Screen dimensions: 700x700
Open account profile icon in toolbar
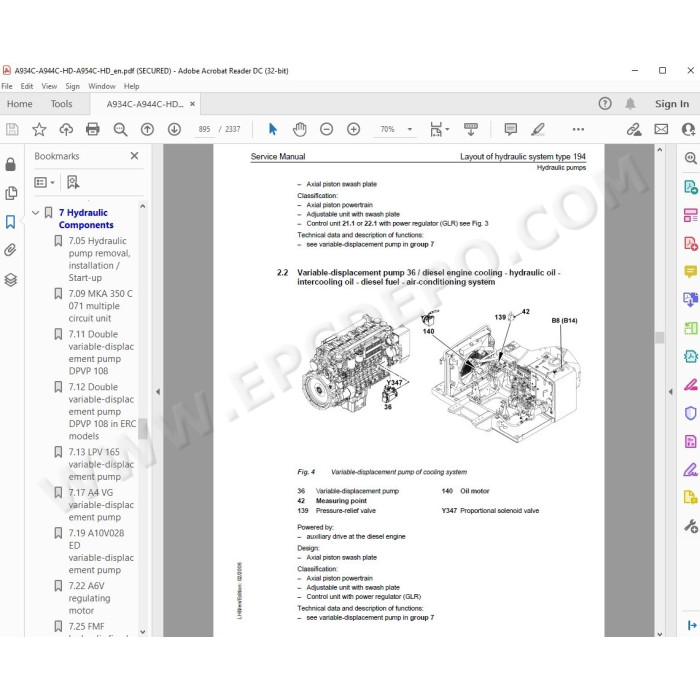688,129
